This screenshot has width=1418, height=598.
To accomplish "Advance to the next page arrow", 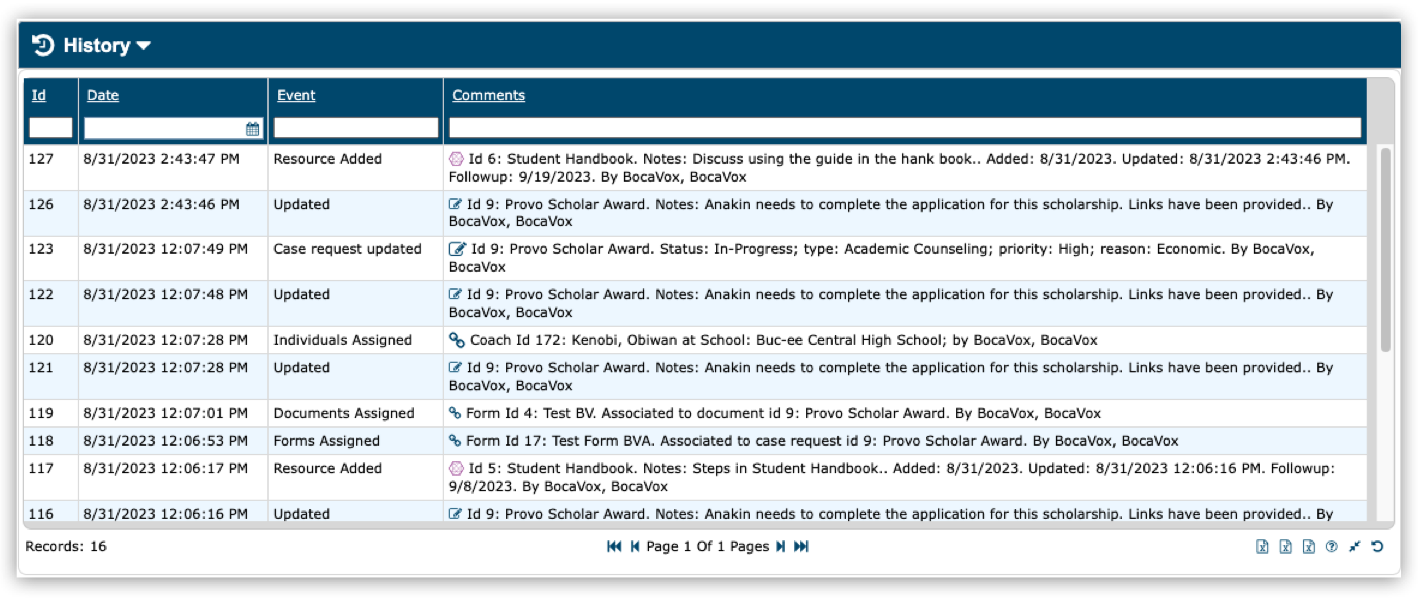I will (781, 546).
